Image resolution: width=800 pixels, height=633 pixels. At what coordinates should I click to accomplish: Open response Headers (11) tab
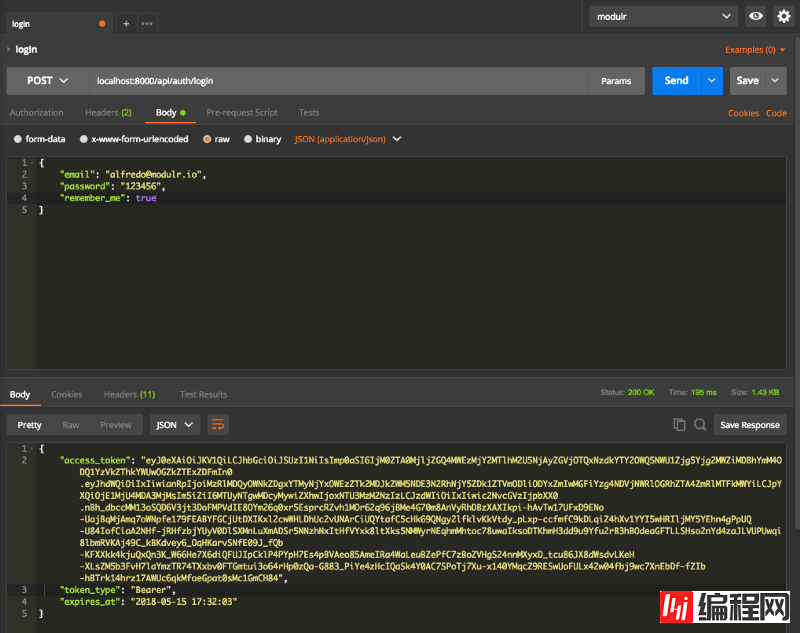tap(129, 394)
